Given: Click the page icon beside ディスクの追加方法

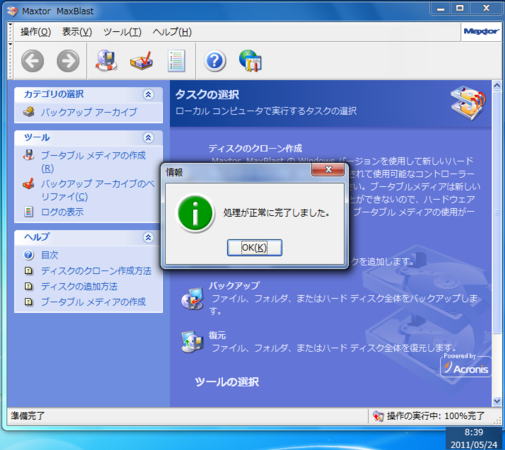Looking at the screenshot, I should [29, 286].
